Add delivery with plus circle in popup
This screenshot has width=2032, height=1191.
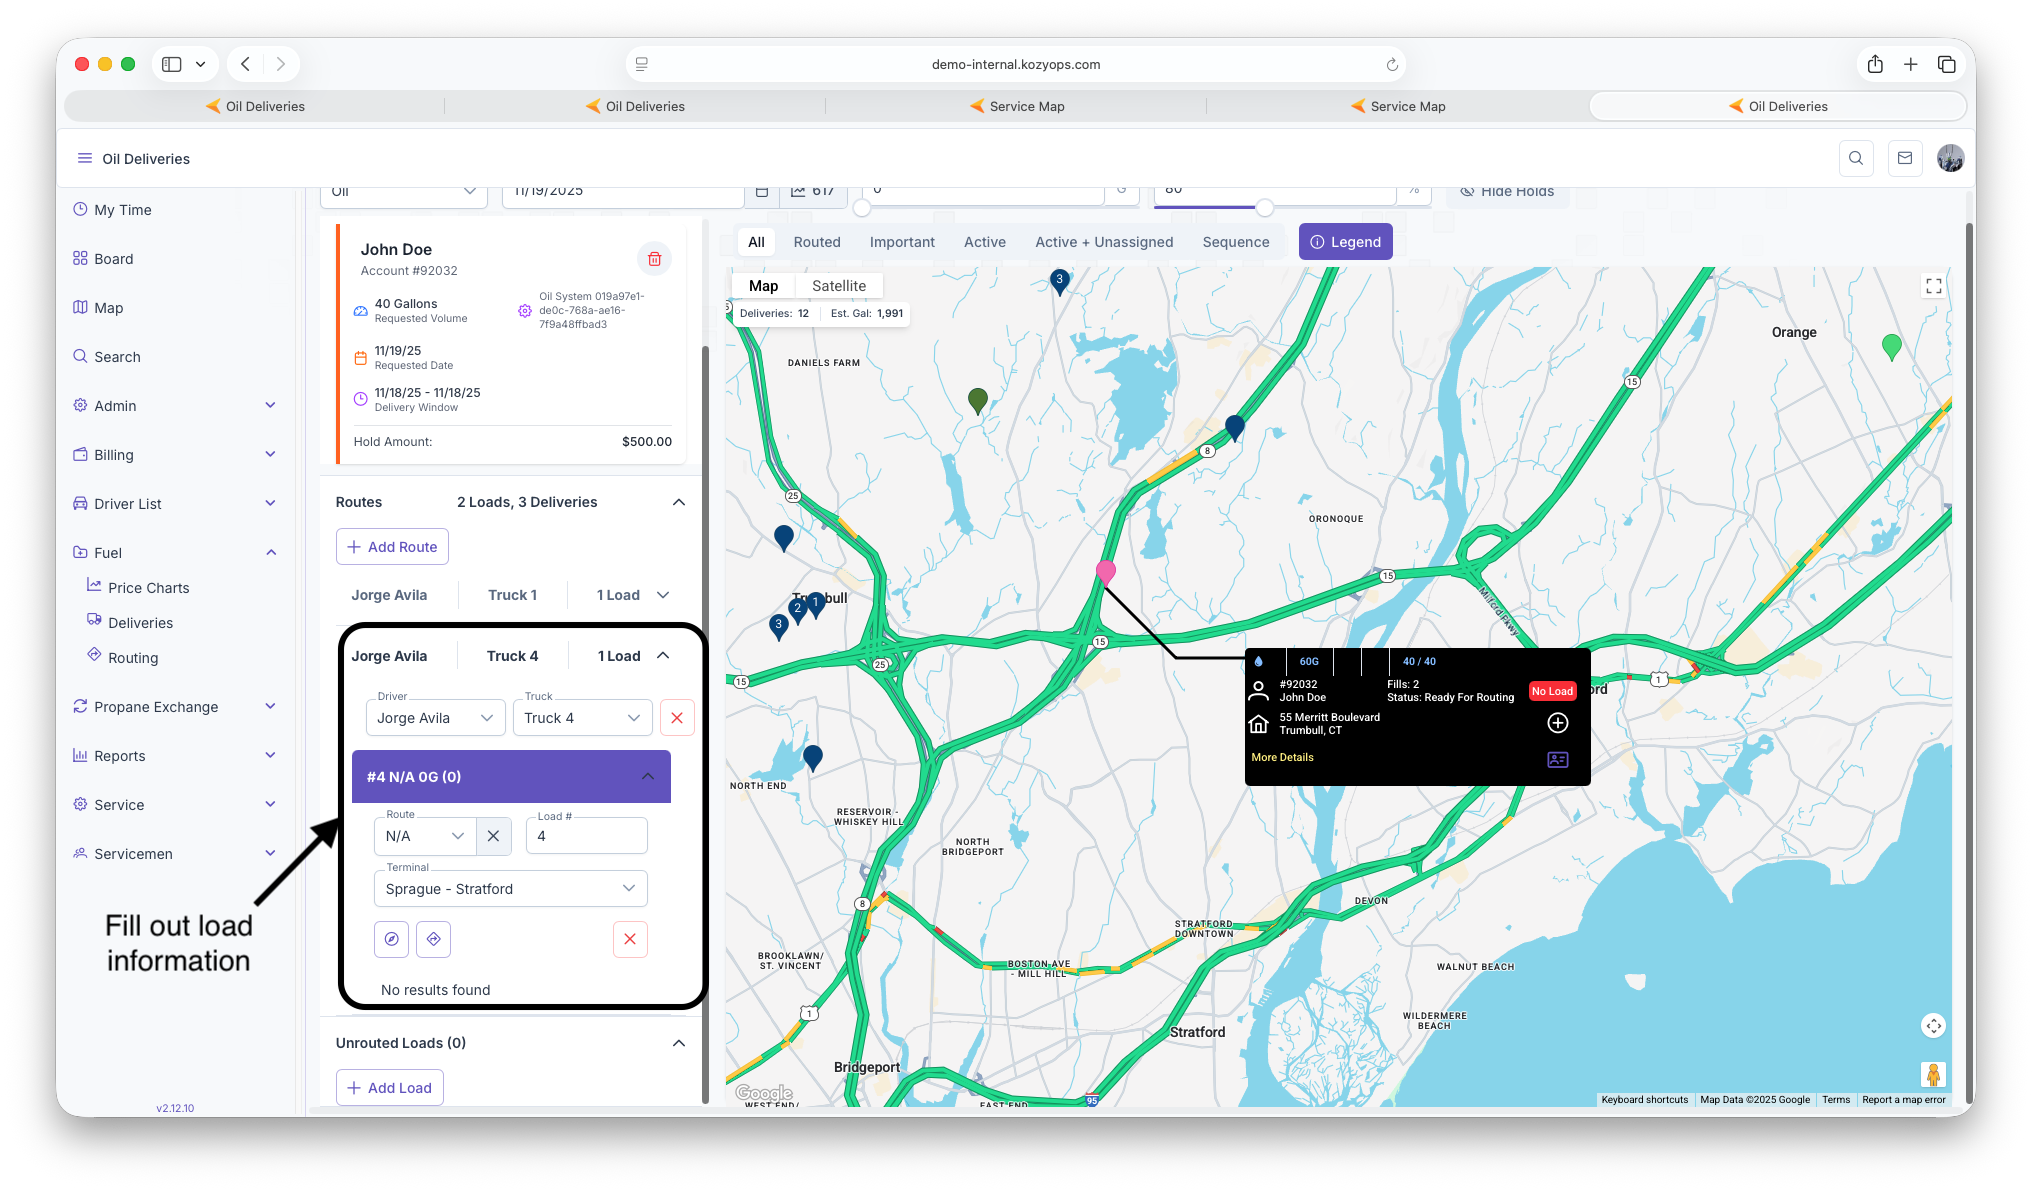coord(1557,723)
